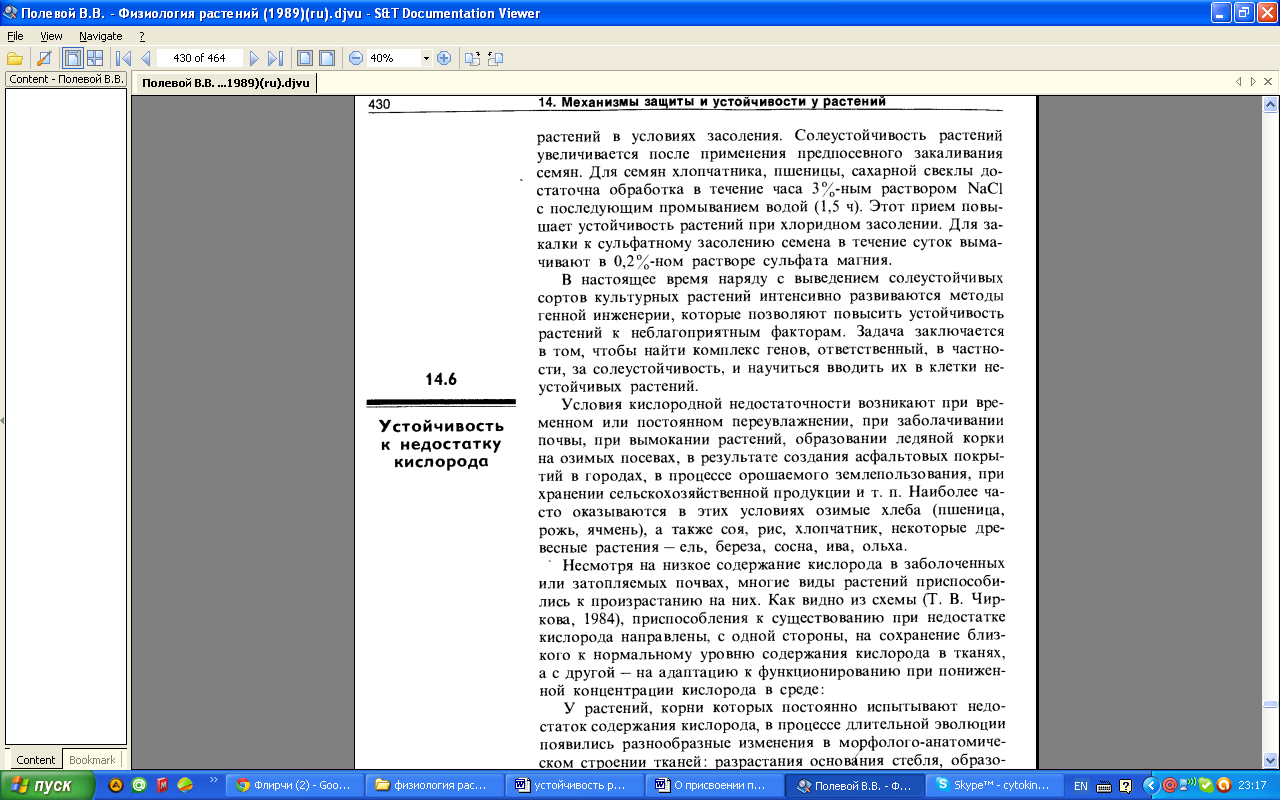This screenshot has width=1280, height=800.
Task: Click the section number '14.6' in page
Action: click(441, 379)
